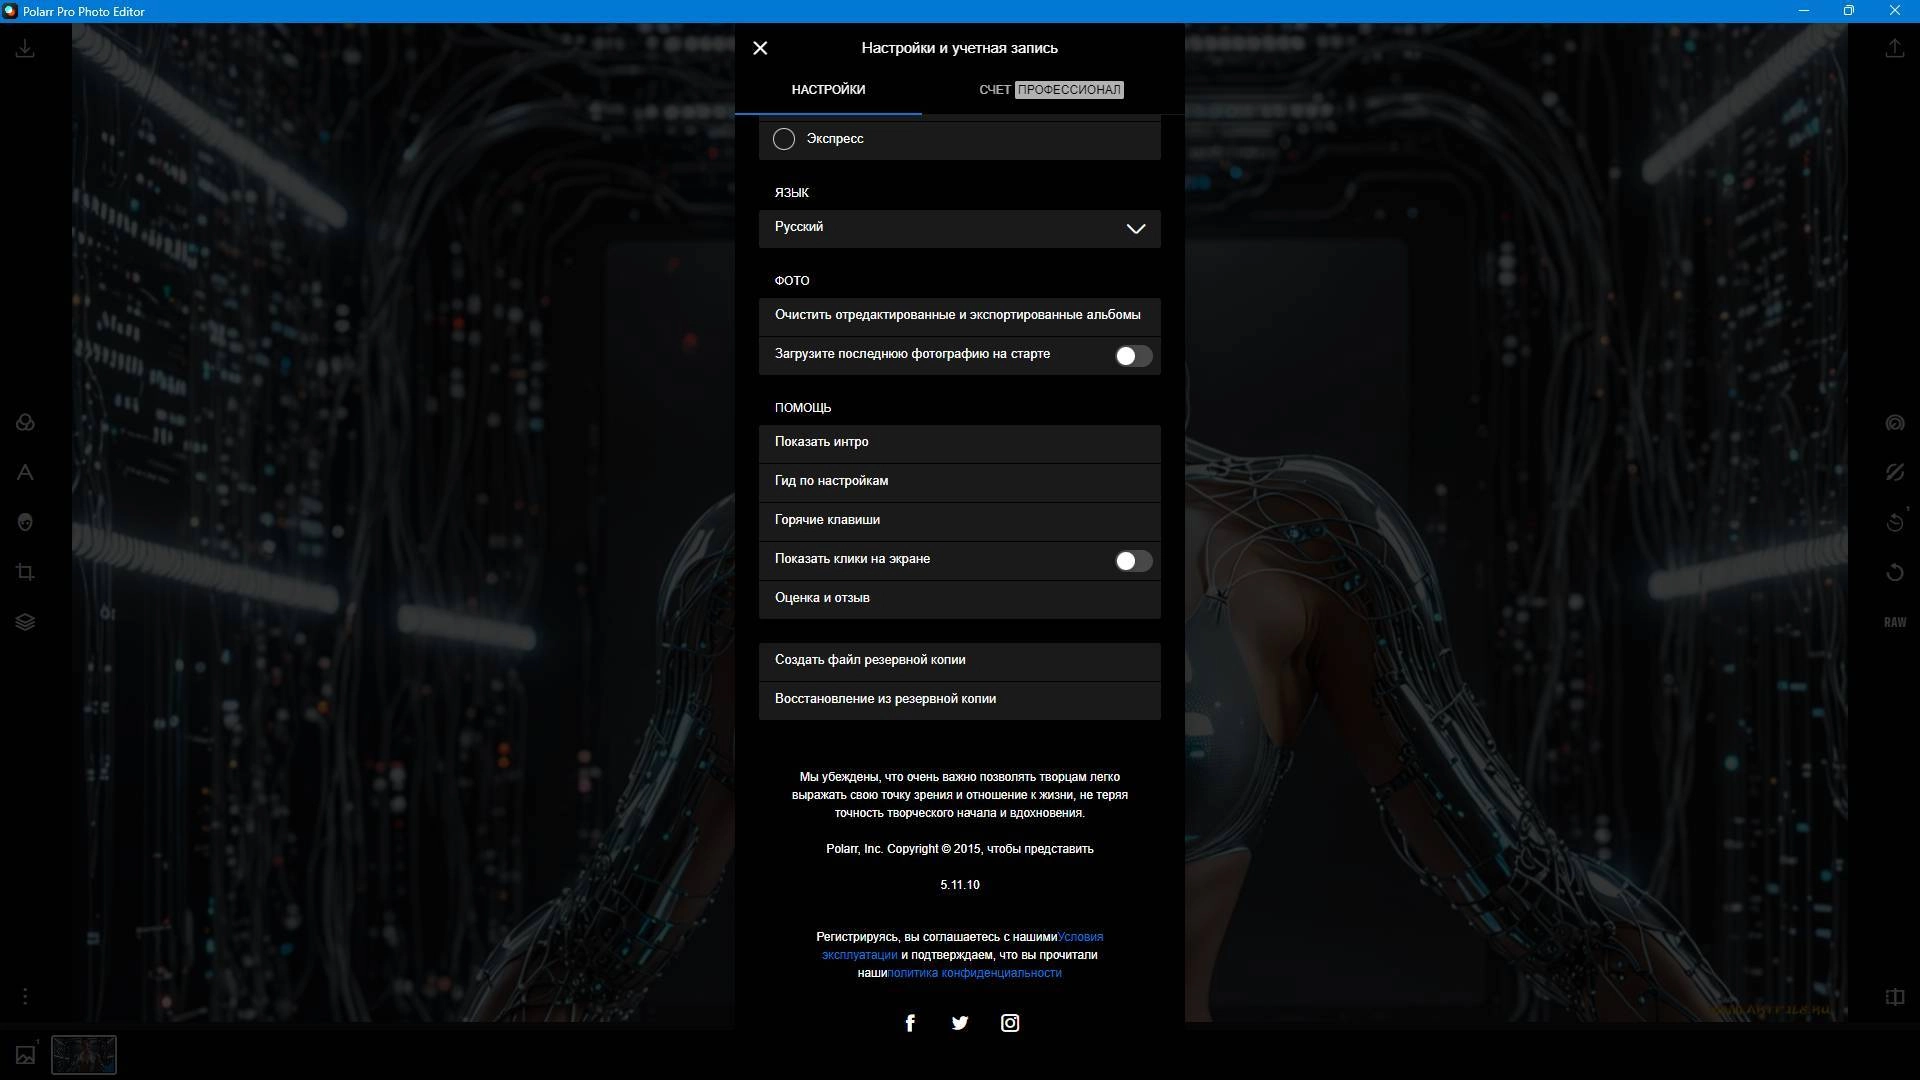Toggle Показать клики на экране switch
Screen dimensions: 1920x1080
[1134, 561]
